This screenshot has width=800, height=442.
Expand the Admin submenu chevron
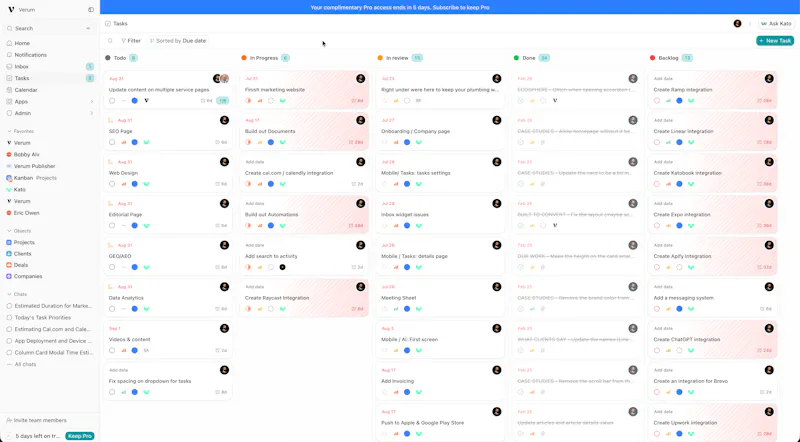pyautogui.click(x=92, y=113)
